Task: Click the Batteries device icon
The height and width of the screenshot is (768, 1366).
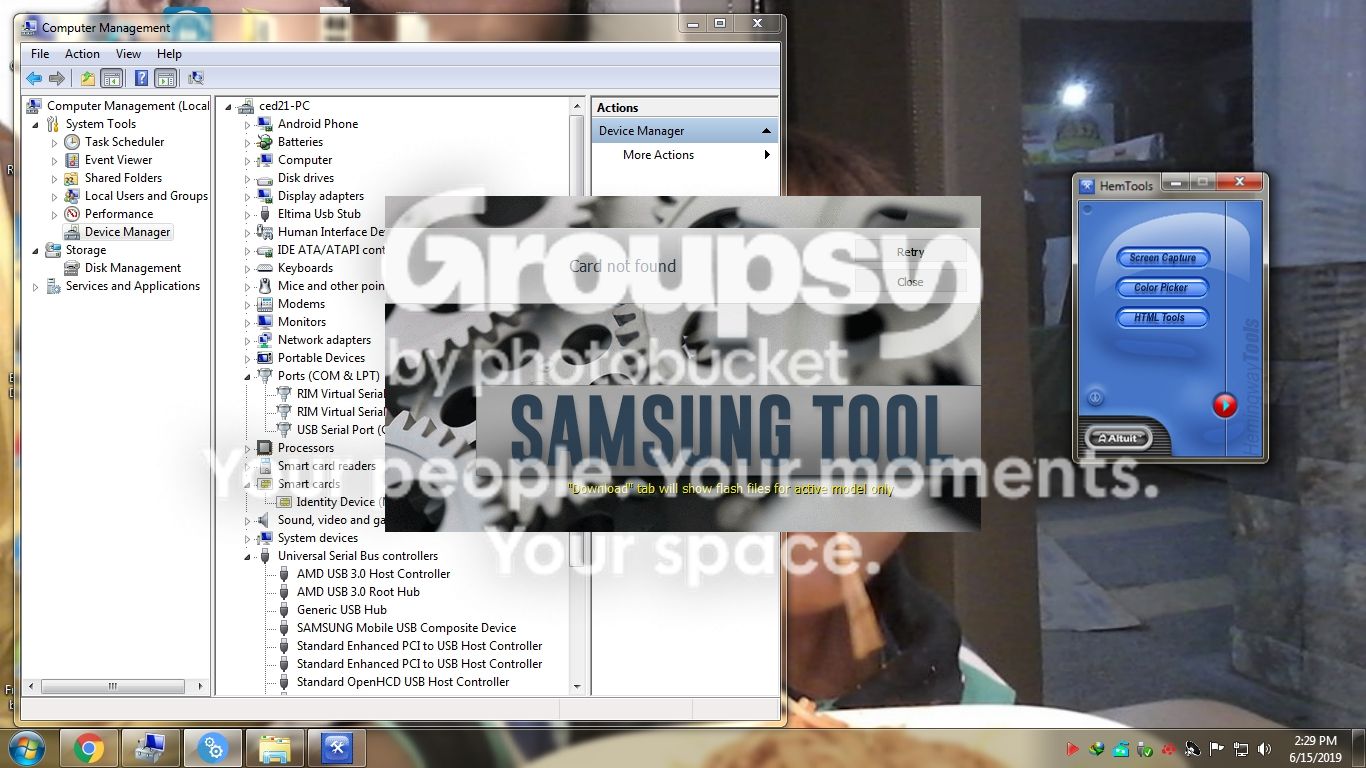Action: (x=264, y=142)
